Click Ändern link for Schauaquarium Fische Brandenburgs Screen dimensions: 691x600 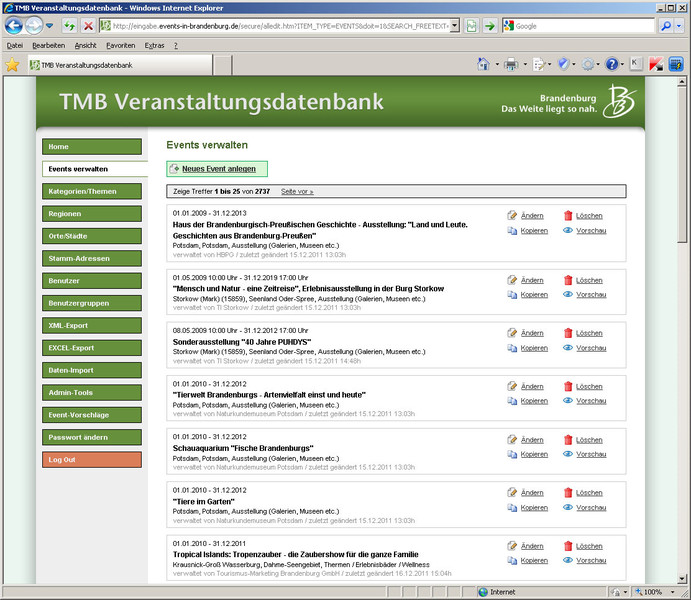pyautogui.click(x=532, y=440)
